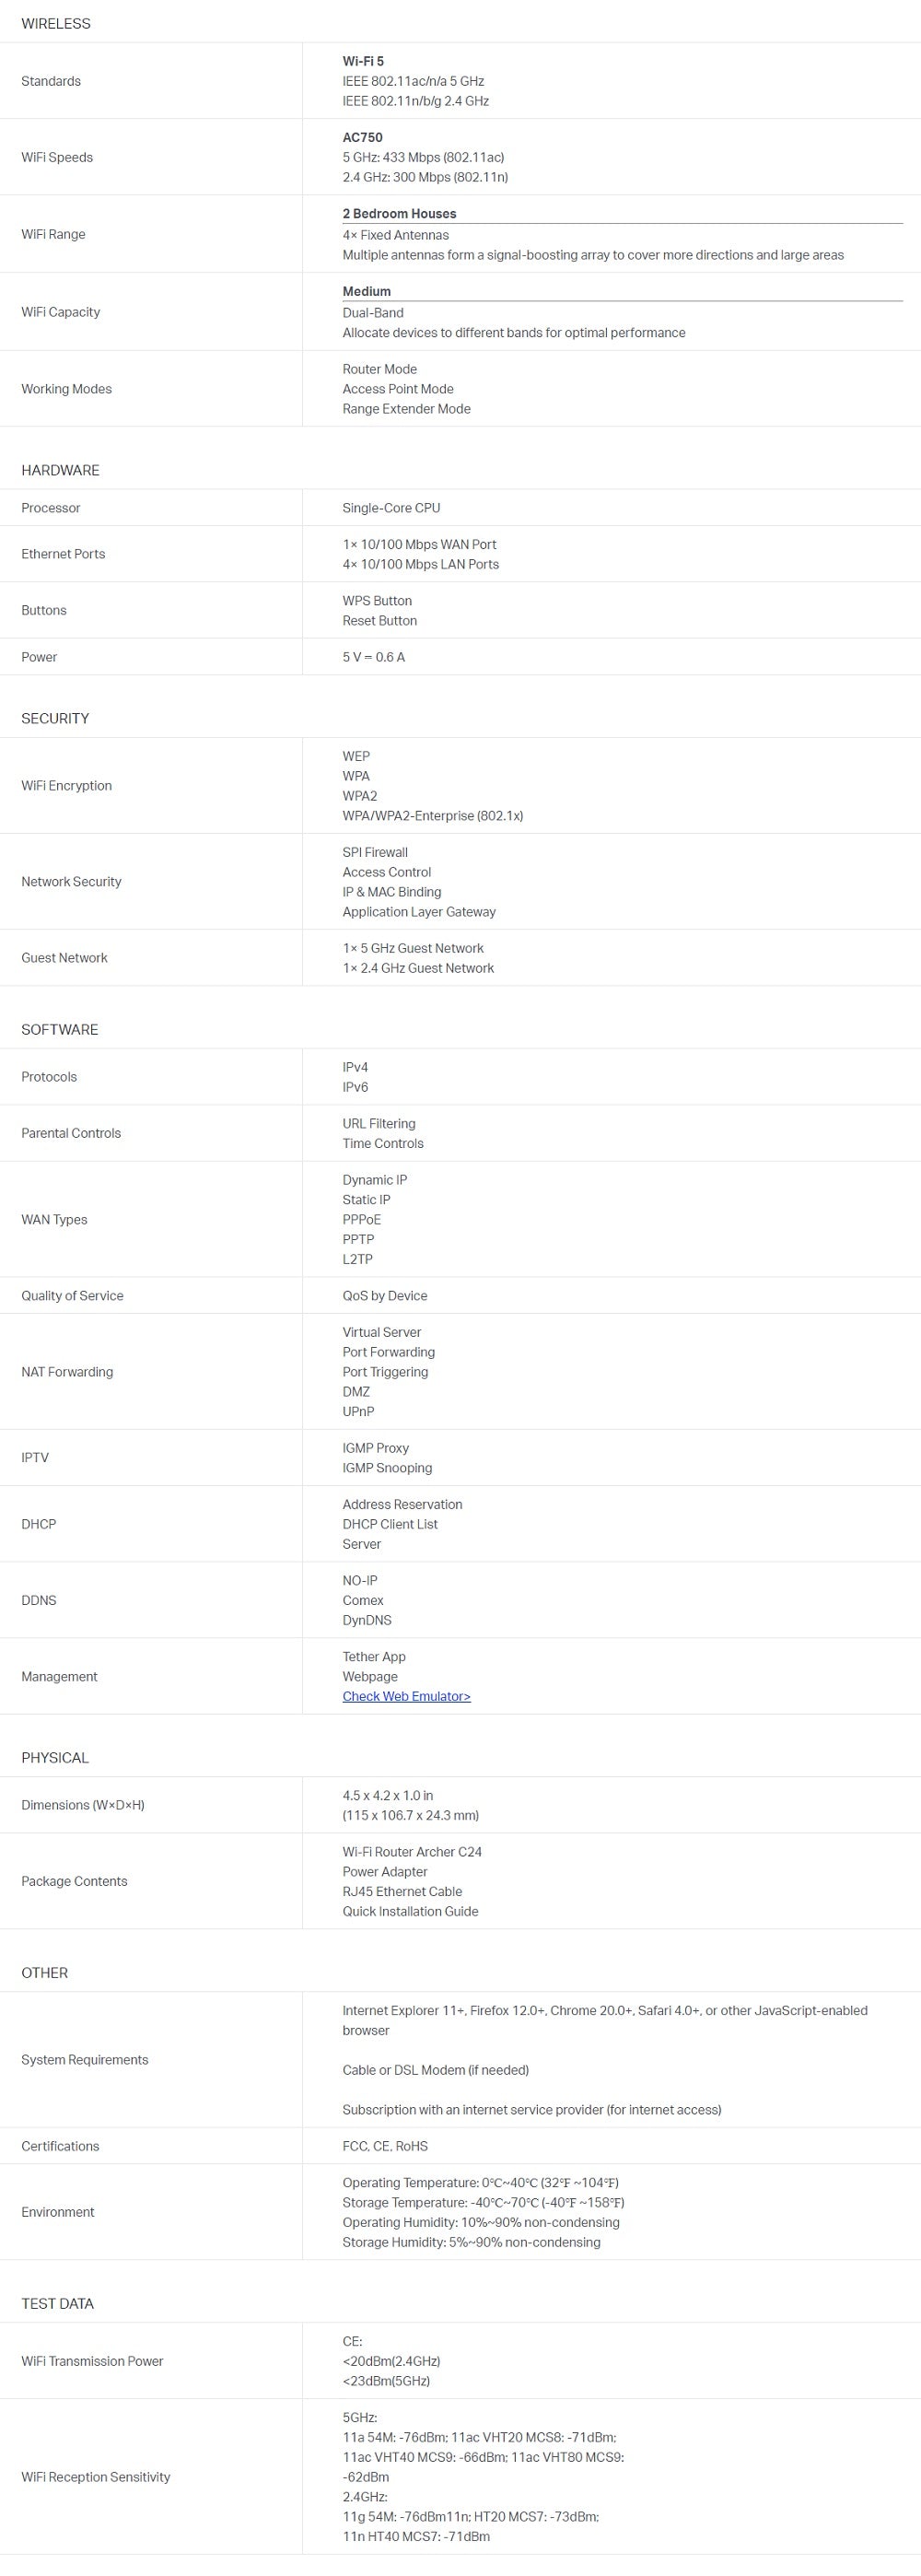The width and height of the screenshot is (921, 2576).
Task: Select the System Requirements row label
Action: [x=85, y=2059]
